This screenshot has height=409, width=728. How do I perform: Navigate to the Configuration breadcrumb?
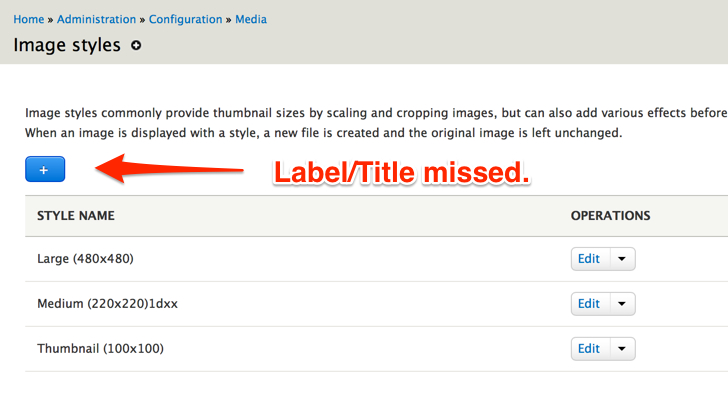coord(185,19)
